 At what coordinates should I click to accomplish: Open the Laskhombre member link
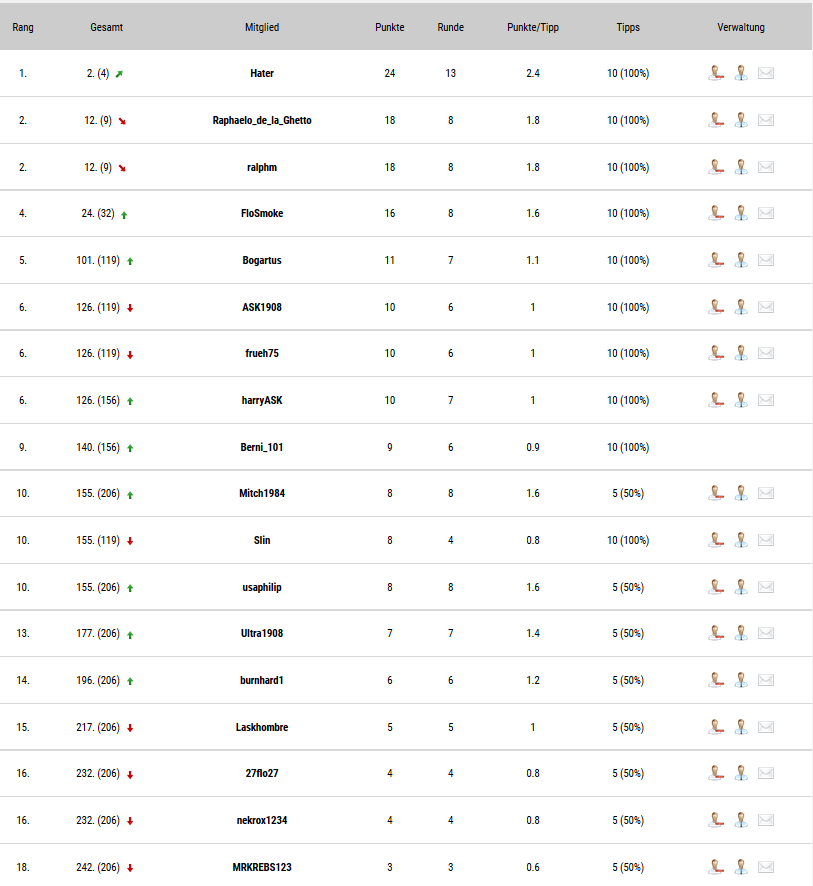point(262,727)
